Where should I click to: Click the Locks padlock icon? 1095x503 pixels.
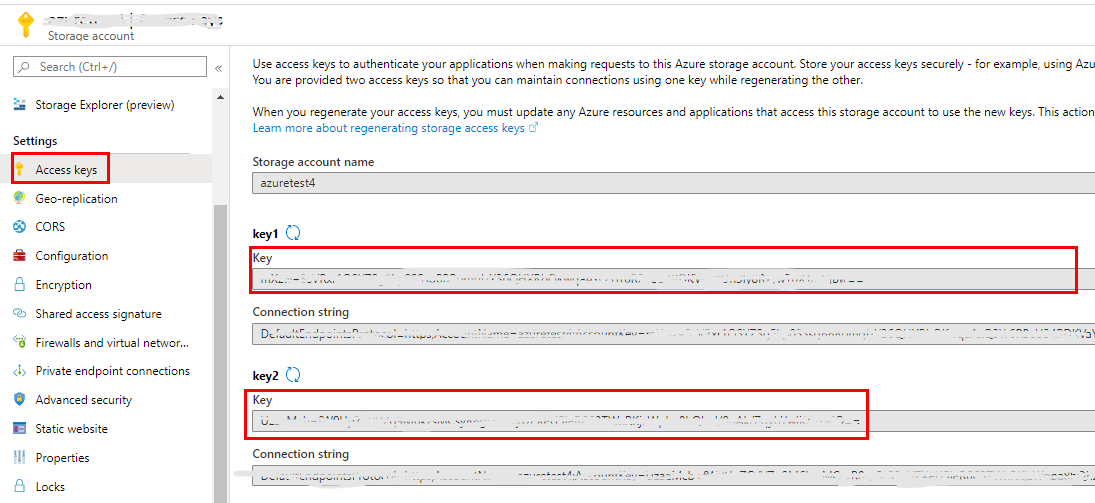[20, 486]
